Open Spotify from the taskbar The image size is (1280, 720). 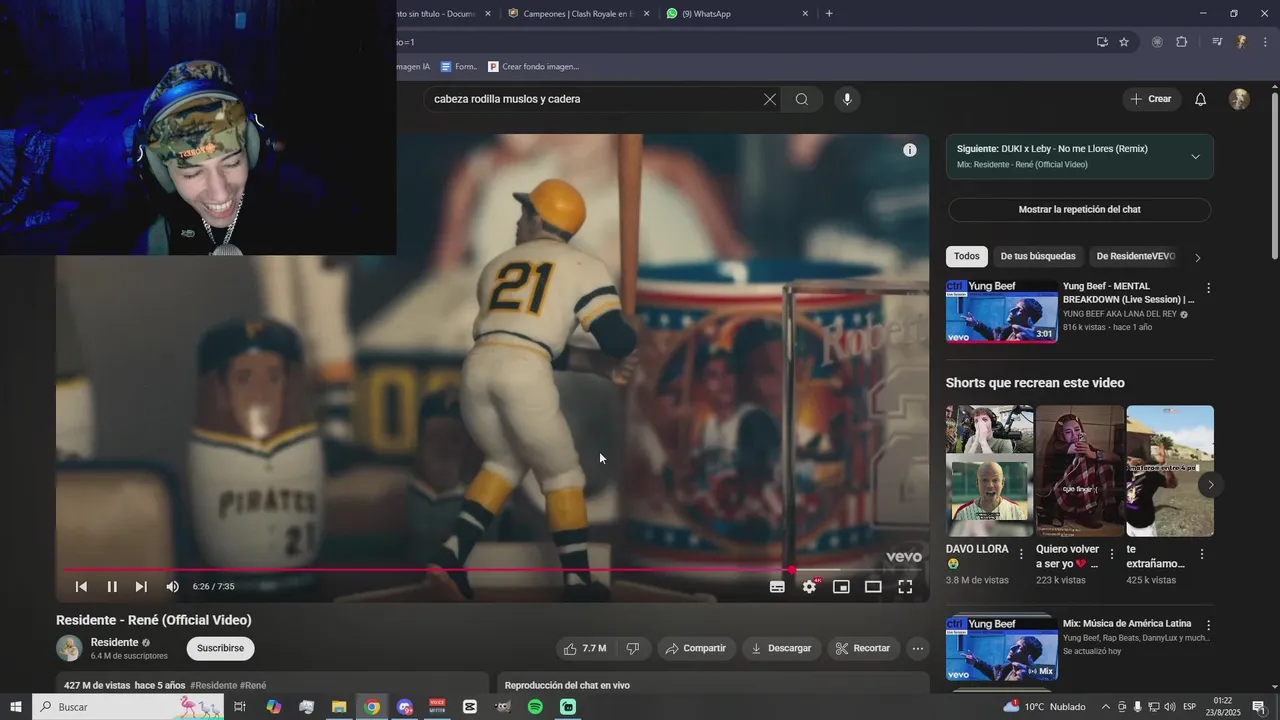535,707
